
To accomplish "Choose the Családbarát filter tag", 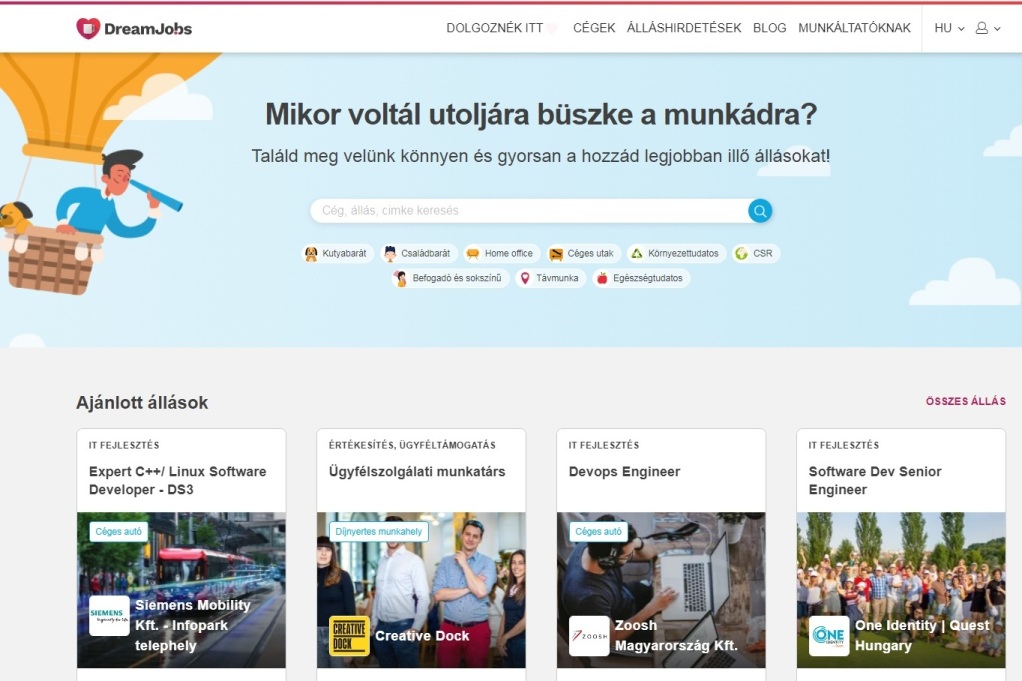I will pos(419,254).
